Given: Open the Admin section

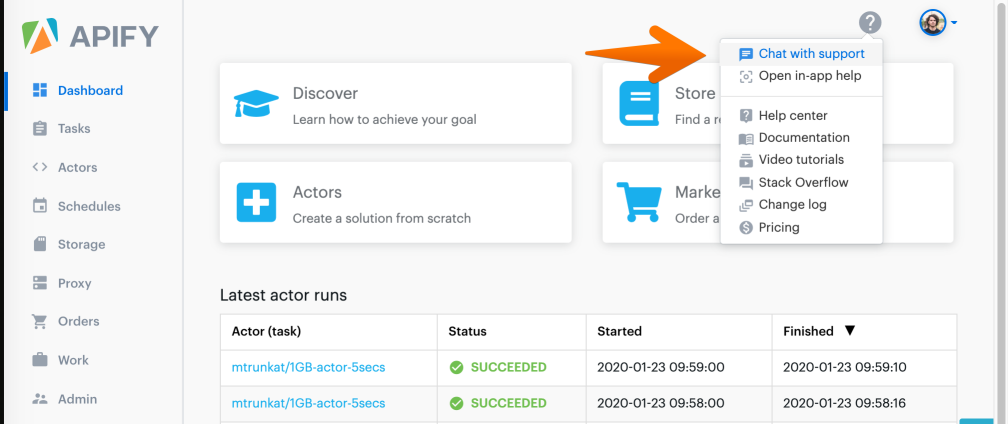Looking at the screenshot, I should coord(77,399).
